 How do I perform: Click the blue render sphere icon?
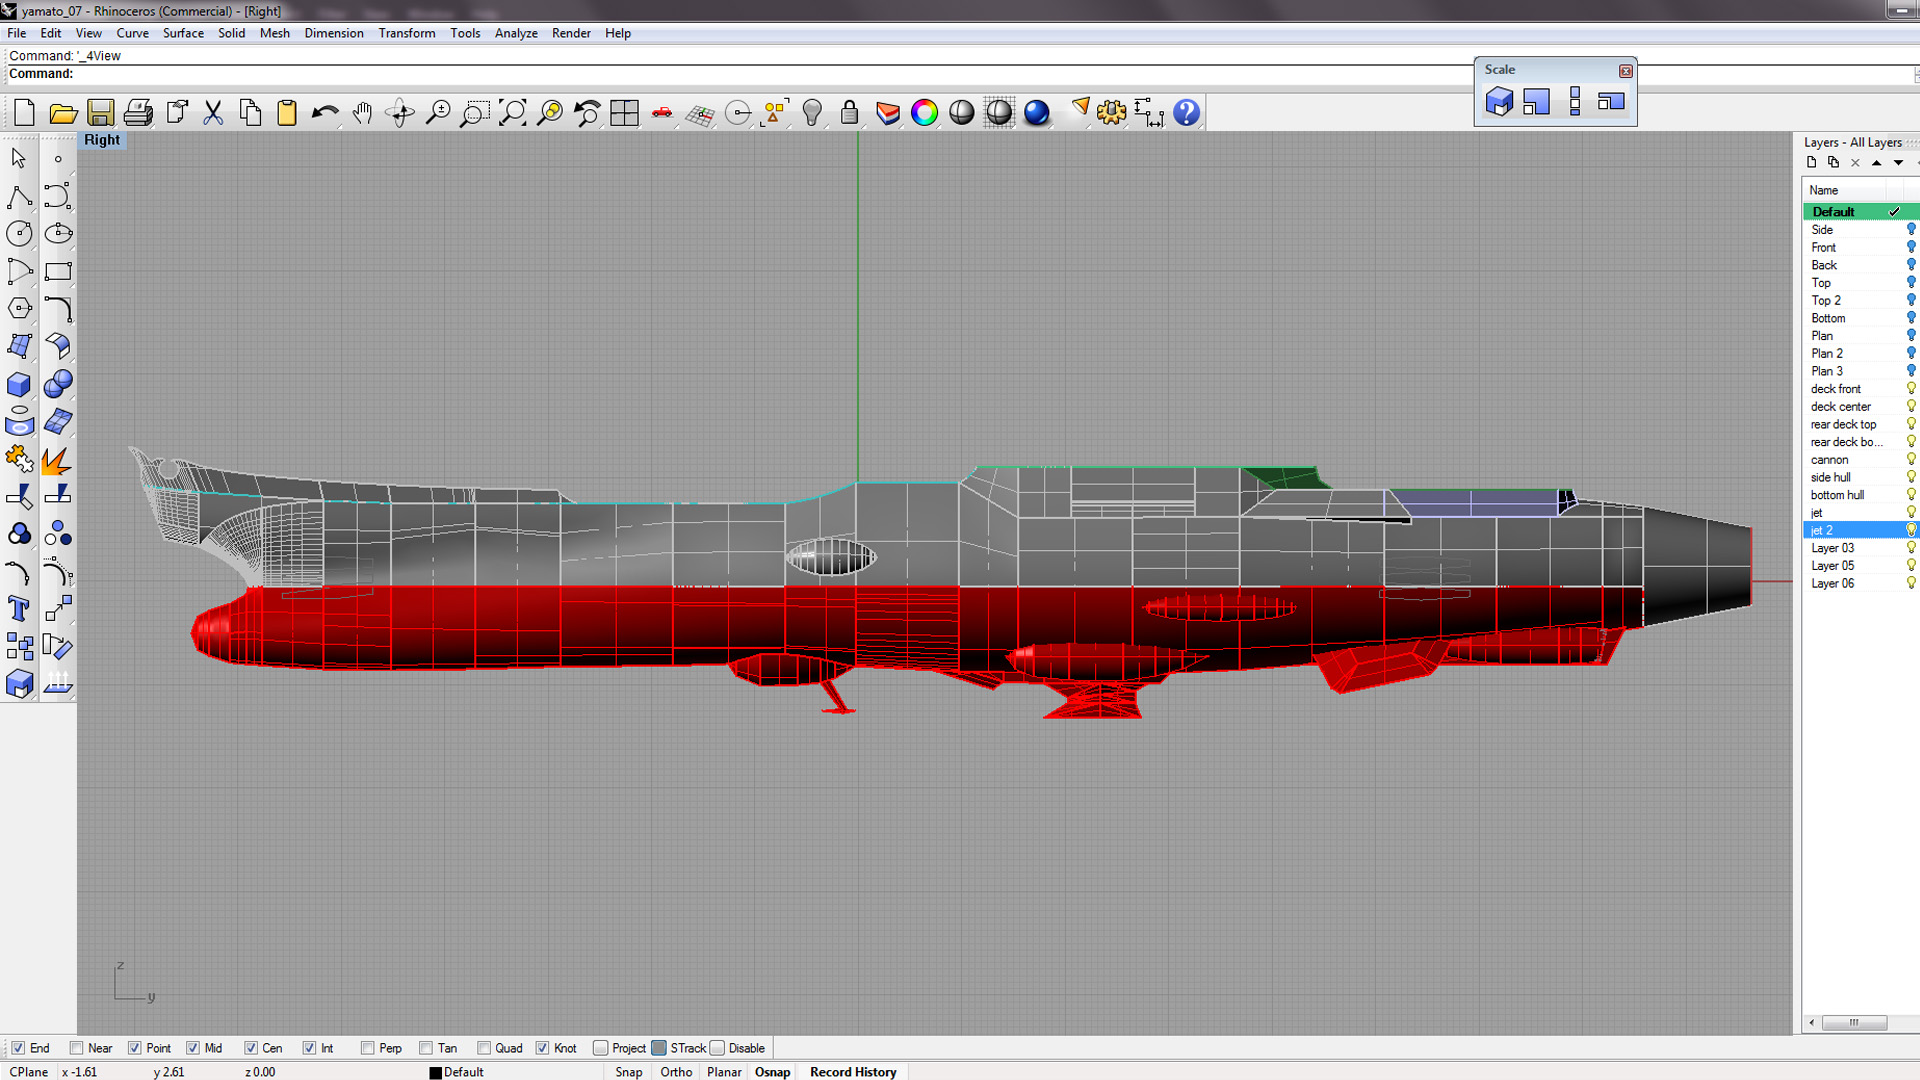click(1036, 113)
